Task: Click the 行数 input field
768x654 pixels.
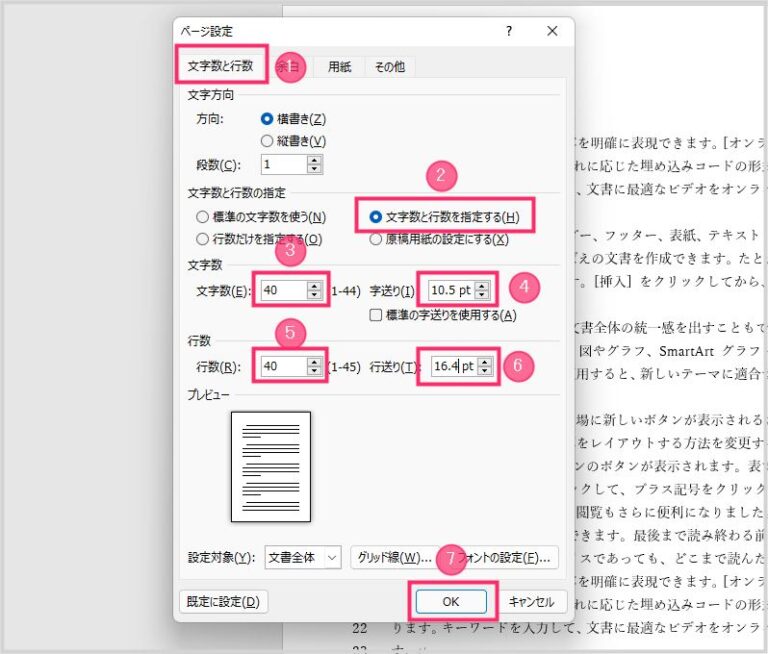Action: tap(284, 366)
